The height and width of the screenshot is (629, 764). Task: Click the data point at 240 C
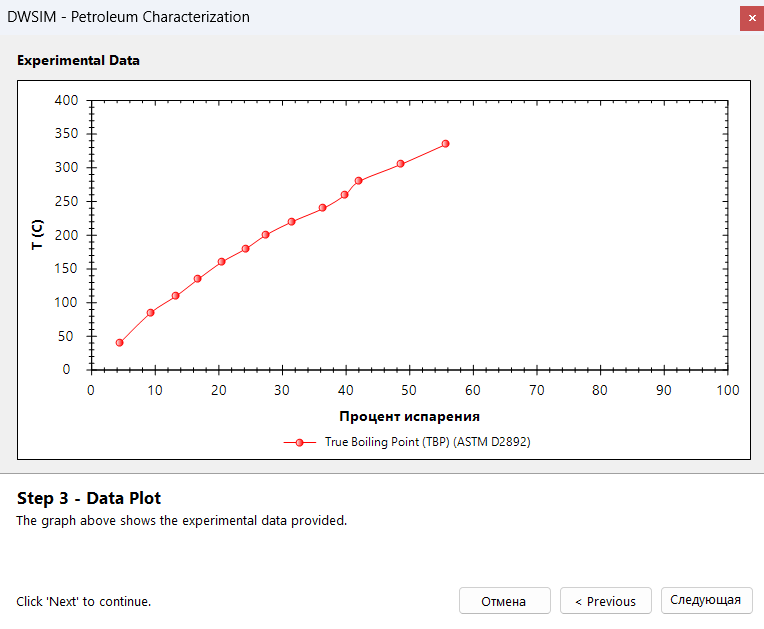pos(323,208)
